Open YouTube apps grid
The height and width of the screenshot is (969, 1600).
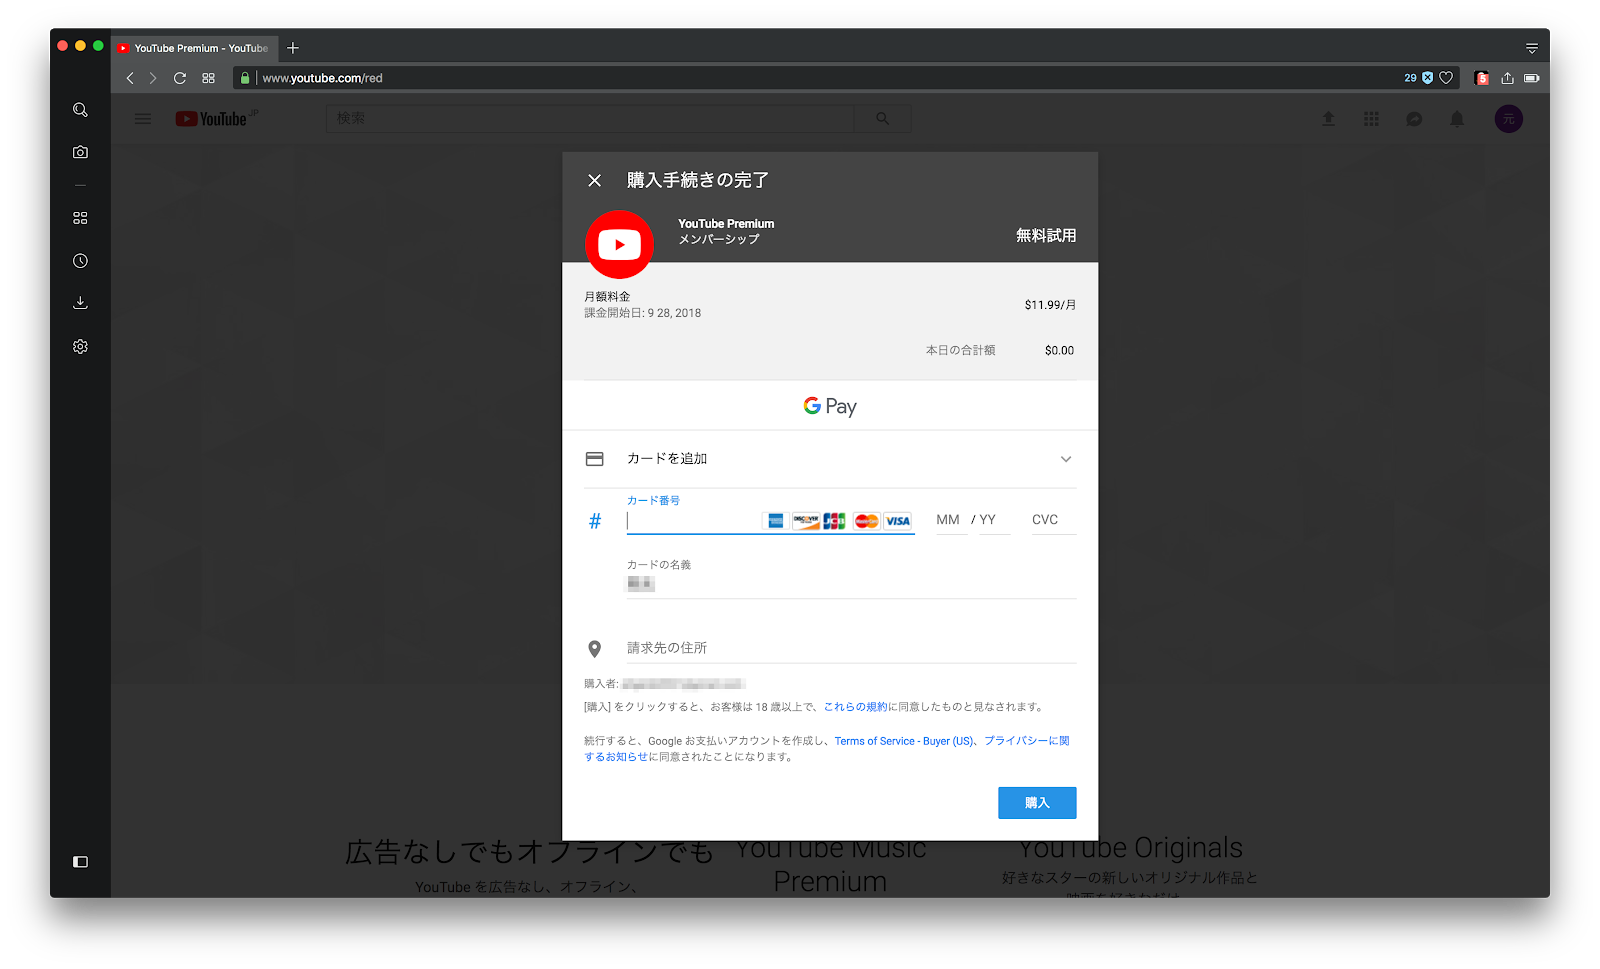coord(1371,119)
